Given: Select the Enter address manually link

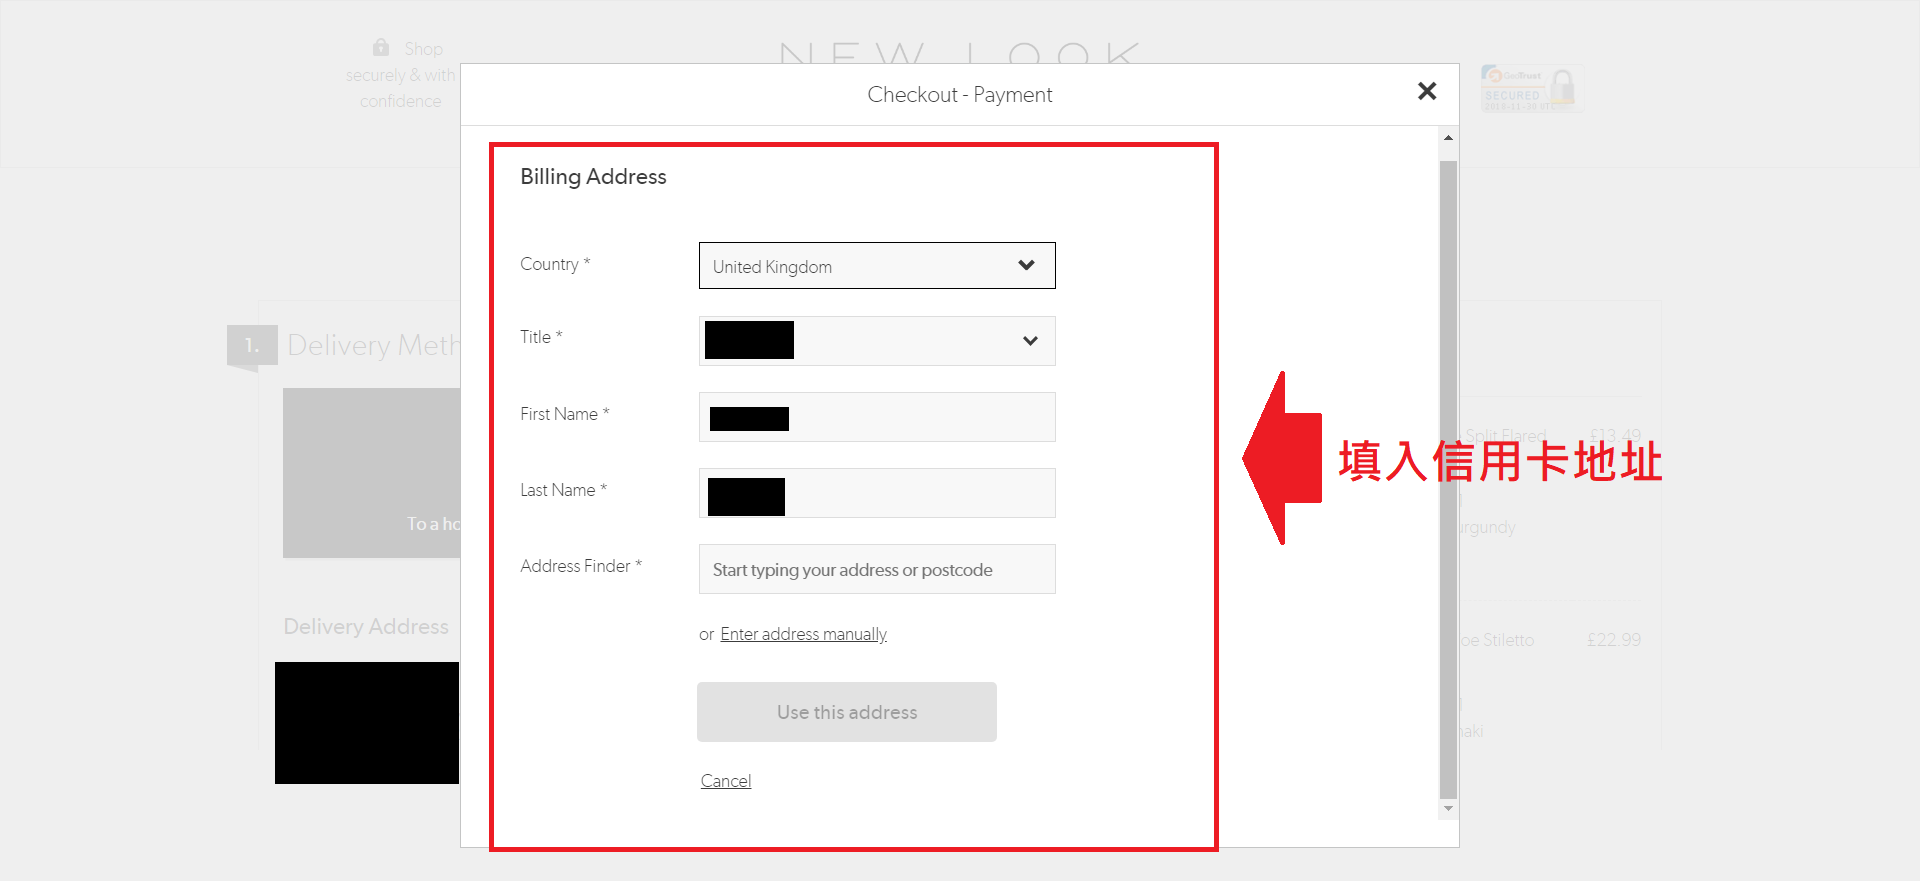Looking at the screenshot, I should (803, 634).
